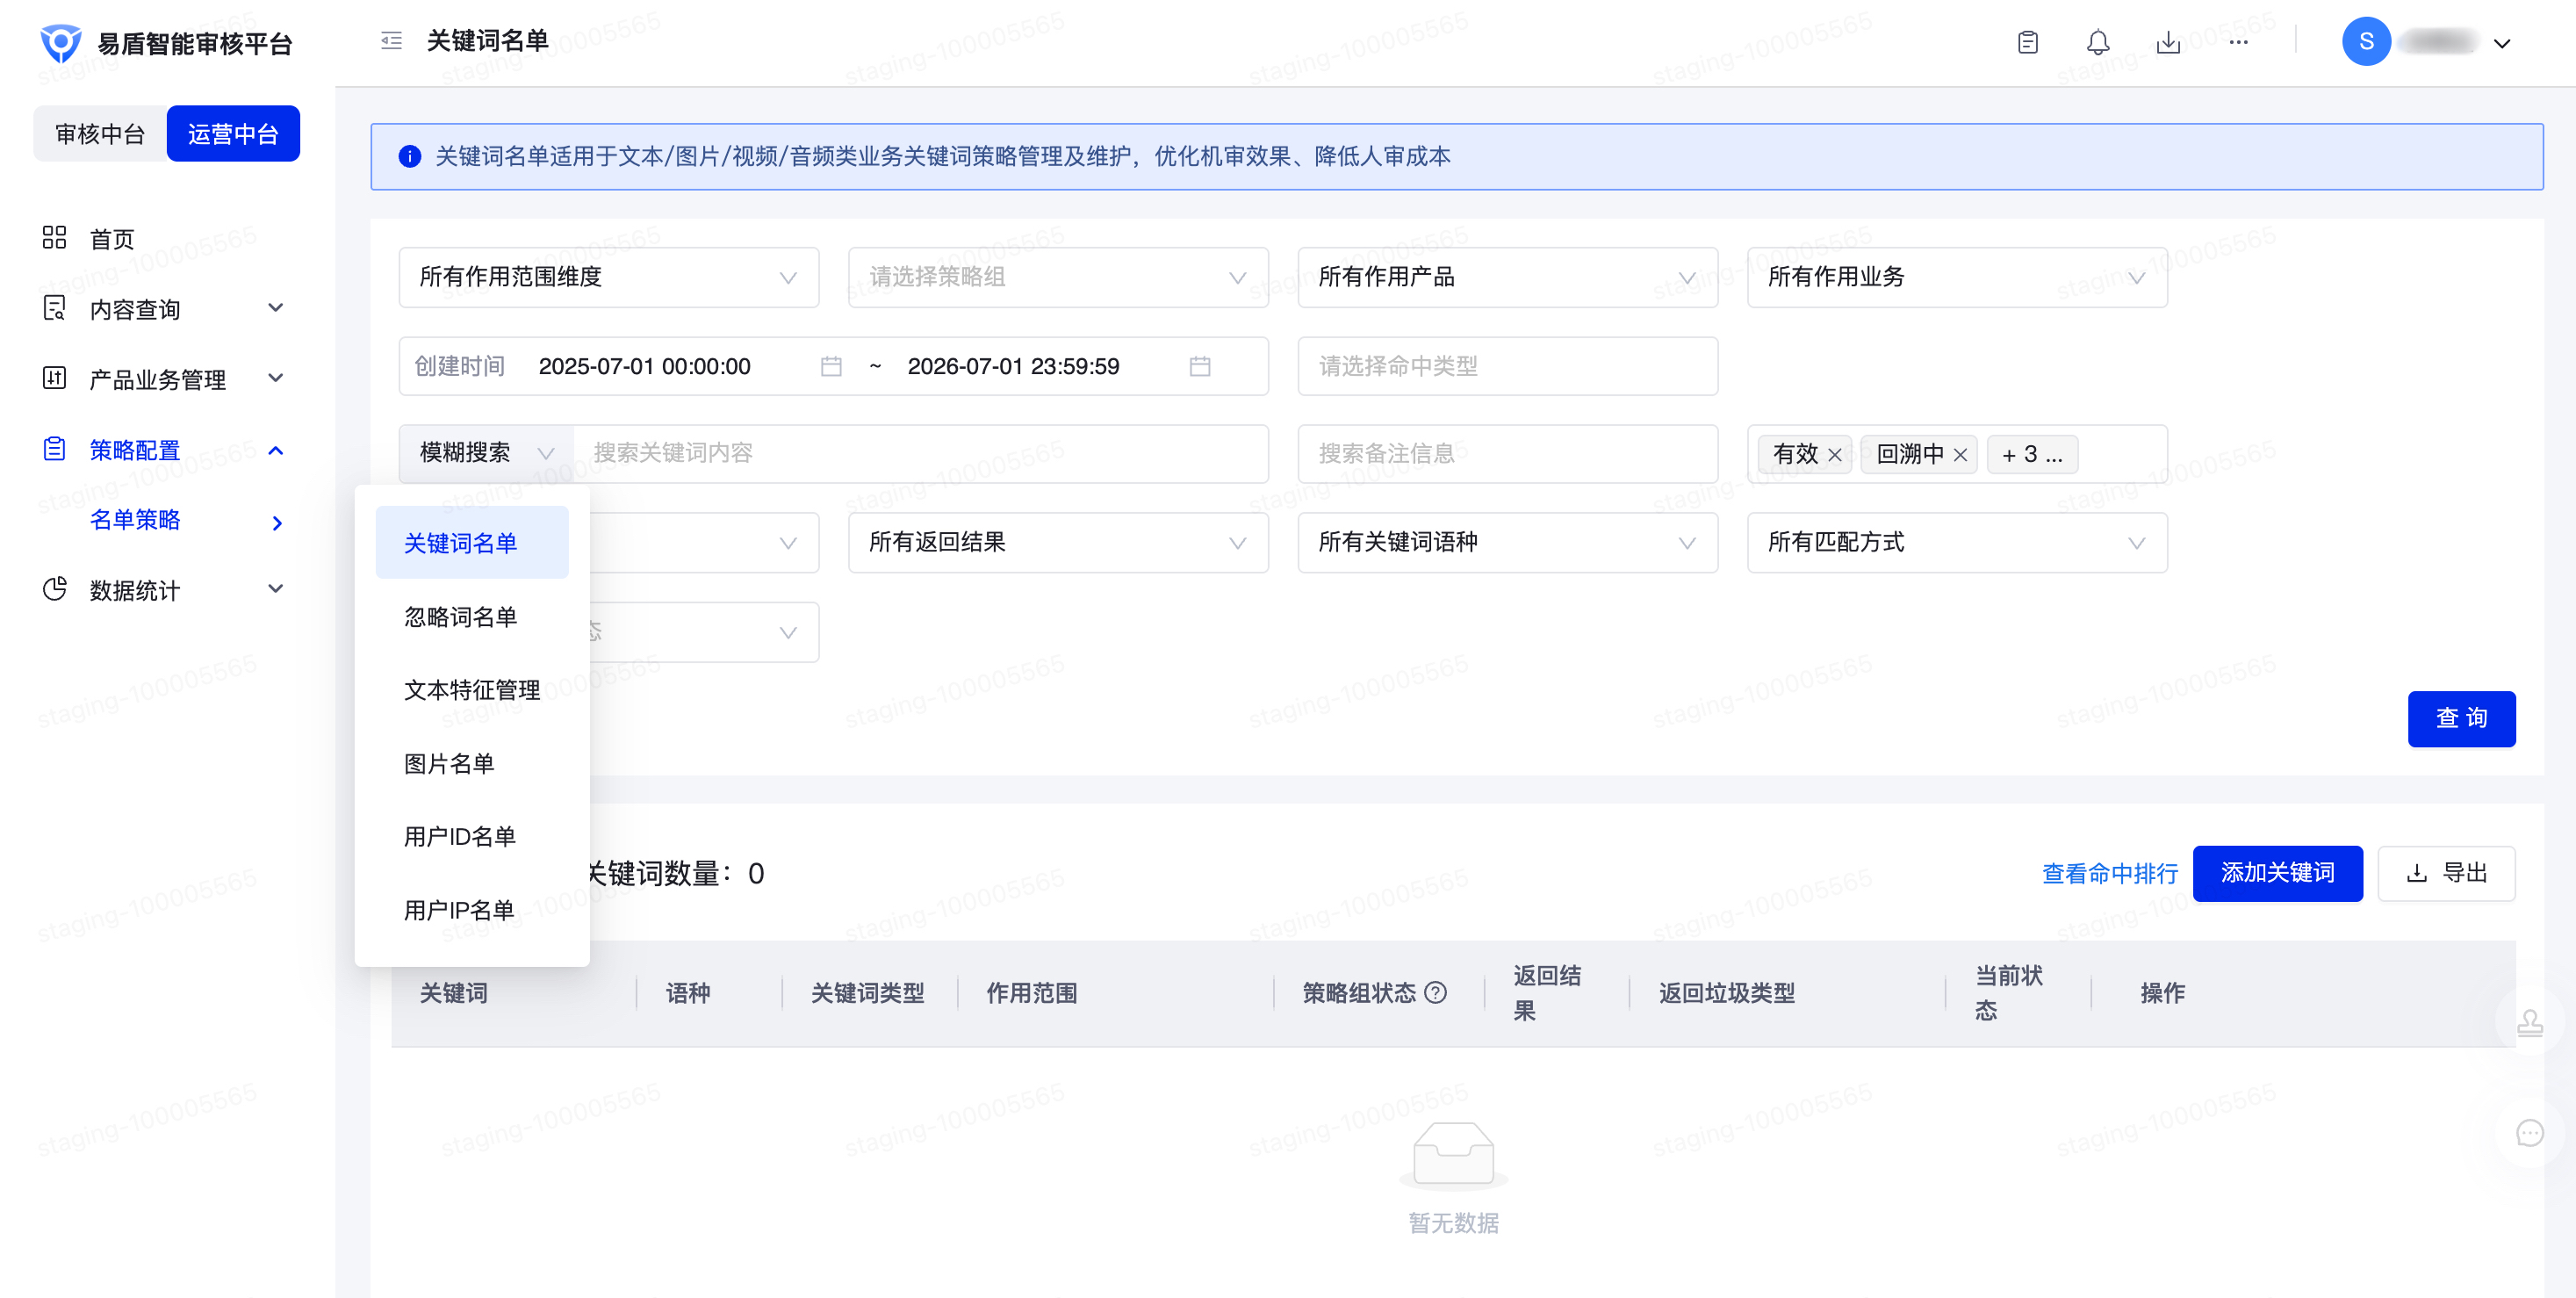Click the 易盾 shield logo icon
This screenshot has height=1298, width=2576.
(x=60, y=43)
